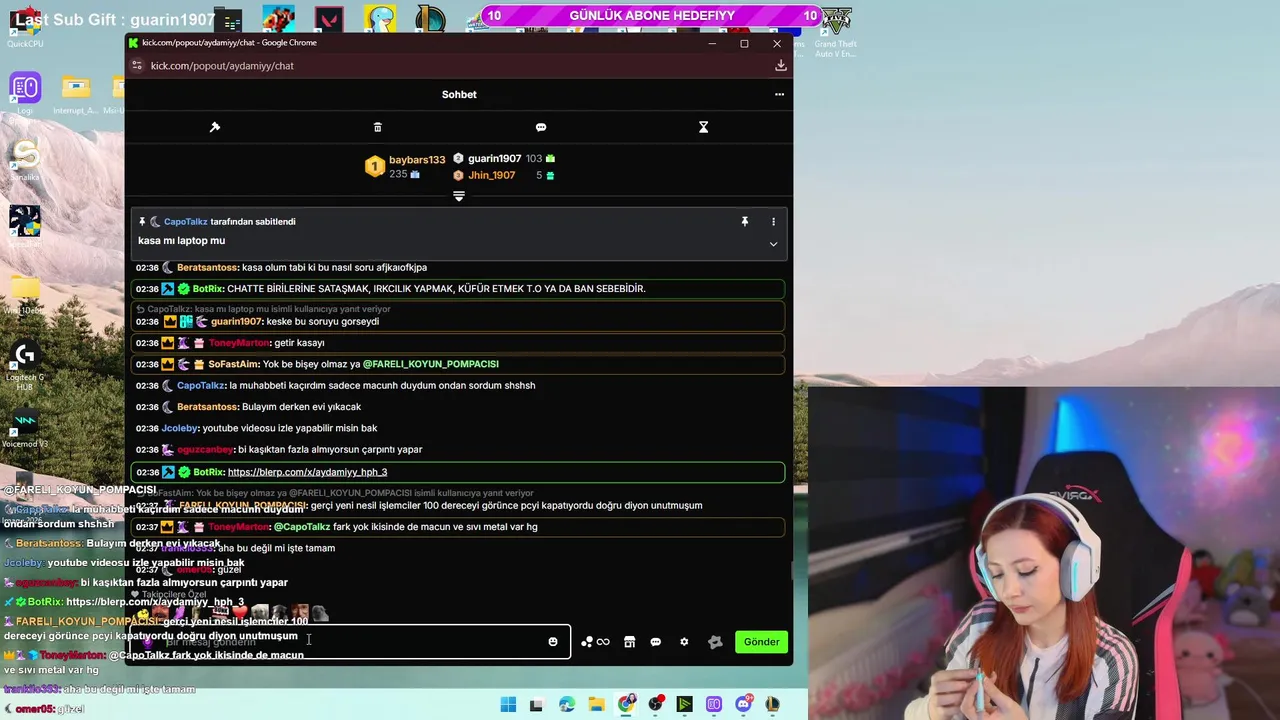1280x720 pixels.
Task: Switch to OBS Studio on taskbar
Action: pyautogui.click(x=655, y=705)
